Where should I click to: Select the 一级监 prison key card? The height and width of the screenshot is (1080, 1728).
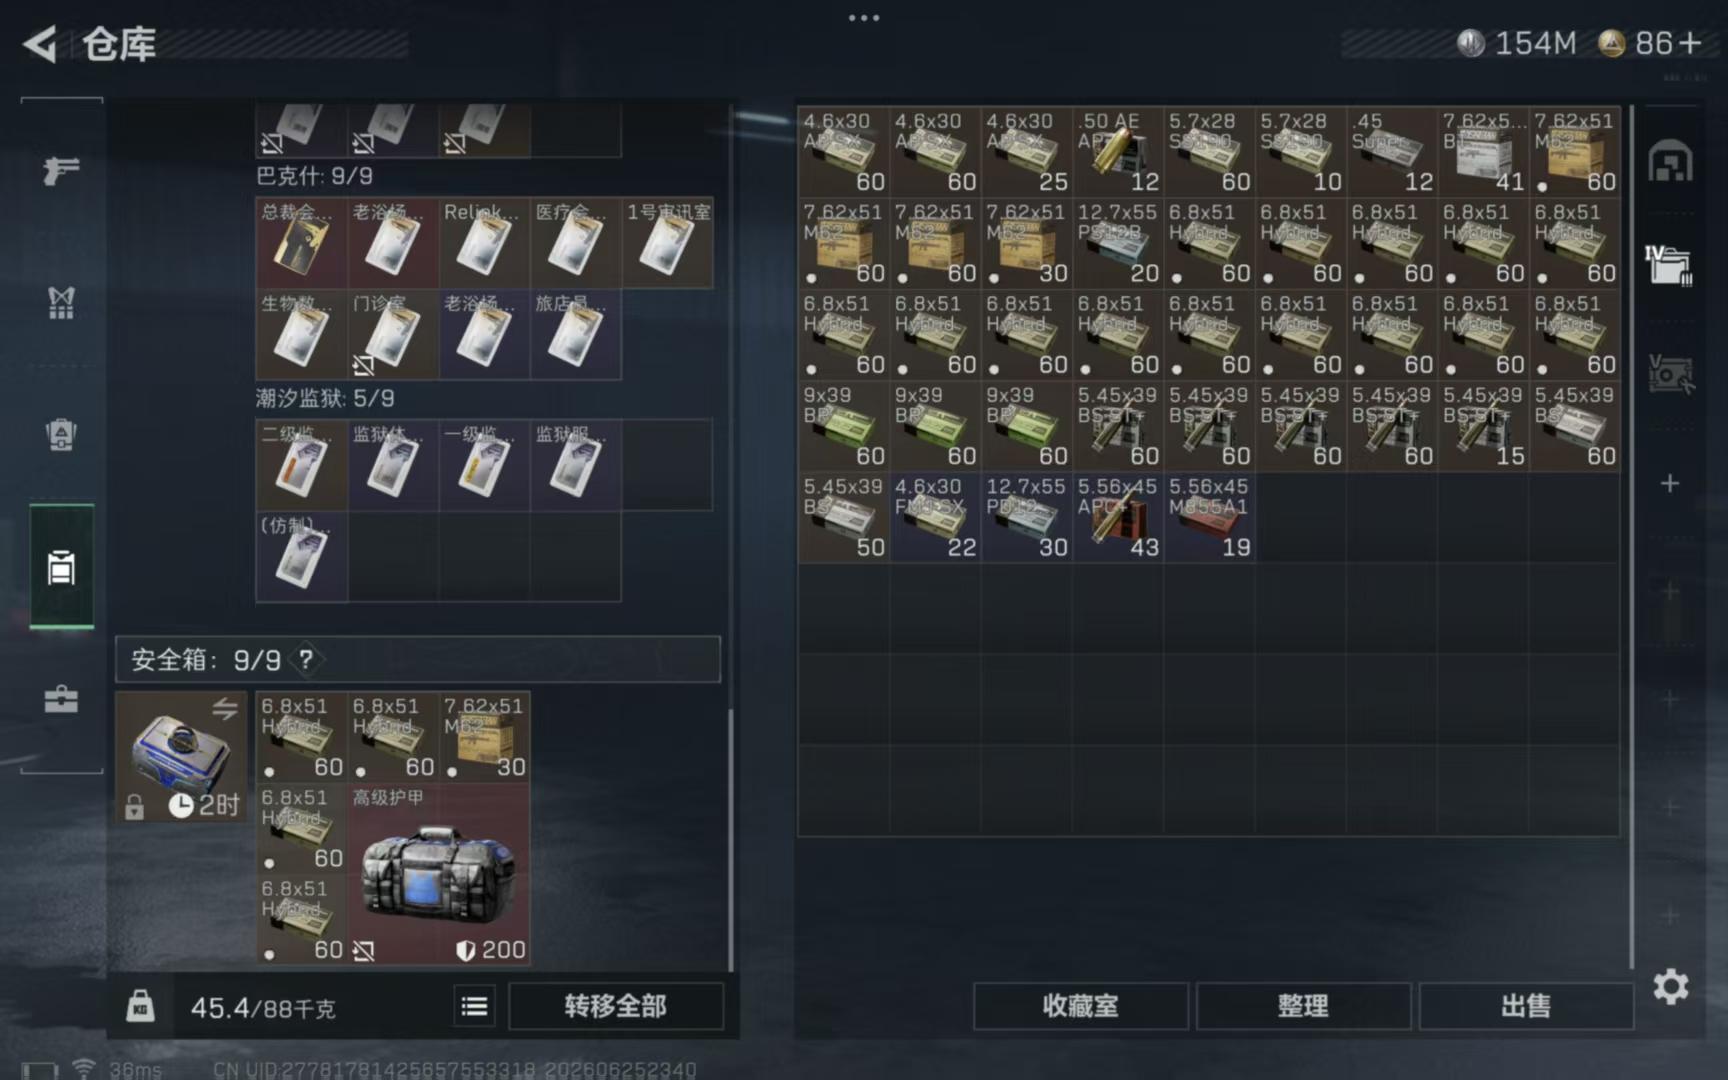tap(484, 465)
